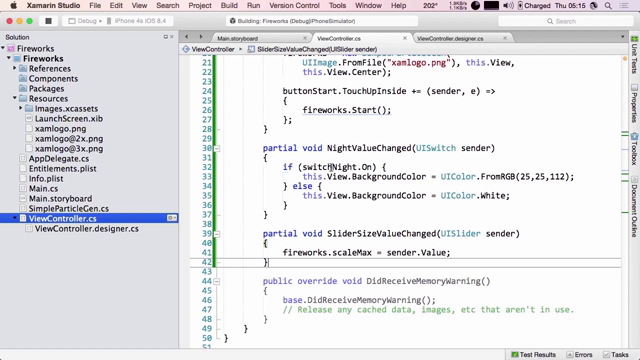
Task: Click the orange warning marker in scrollbar
Action: click(625, 59)
